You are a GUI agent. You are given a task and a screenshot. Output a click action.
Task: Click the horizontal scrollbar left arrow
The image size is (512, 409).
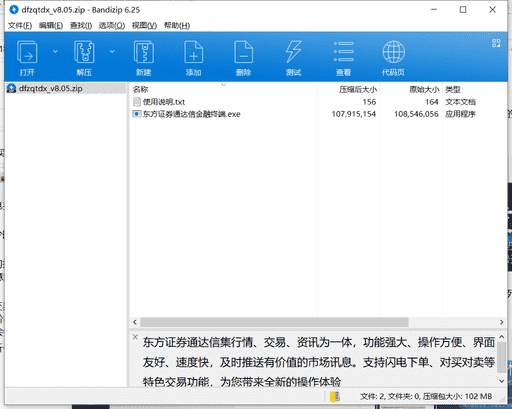click(135, 322)
